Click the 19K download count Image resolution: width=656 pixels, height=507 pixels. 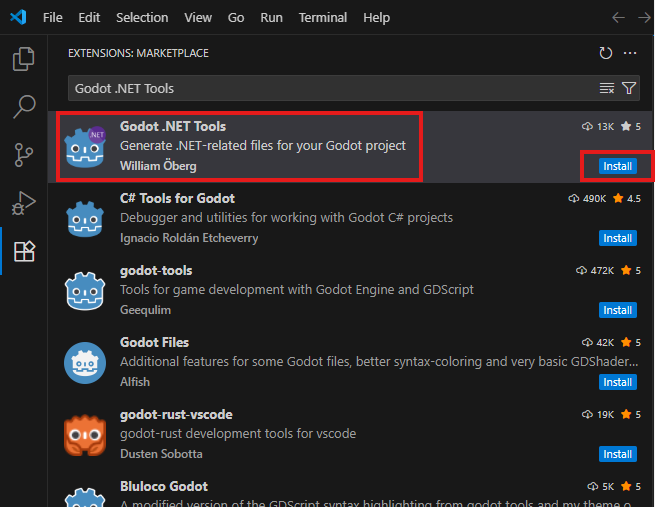[598, 414]
